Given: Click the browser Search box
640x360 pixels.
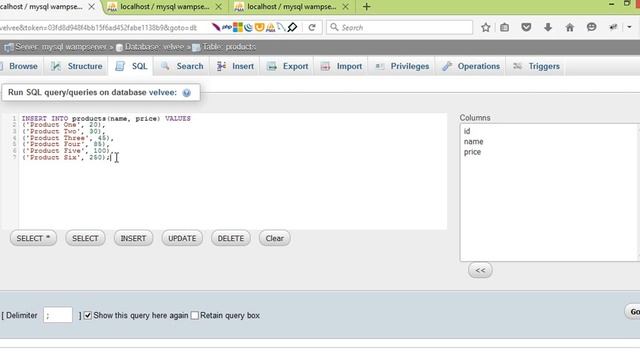Looking at the screenshot, I should pyautogui.click(x=399, y=27).
